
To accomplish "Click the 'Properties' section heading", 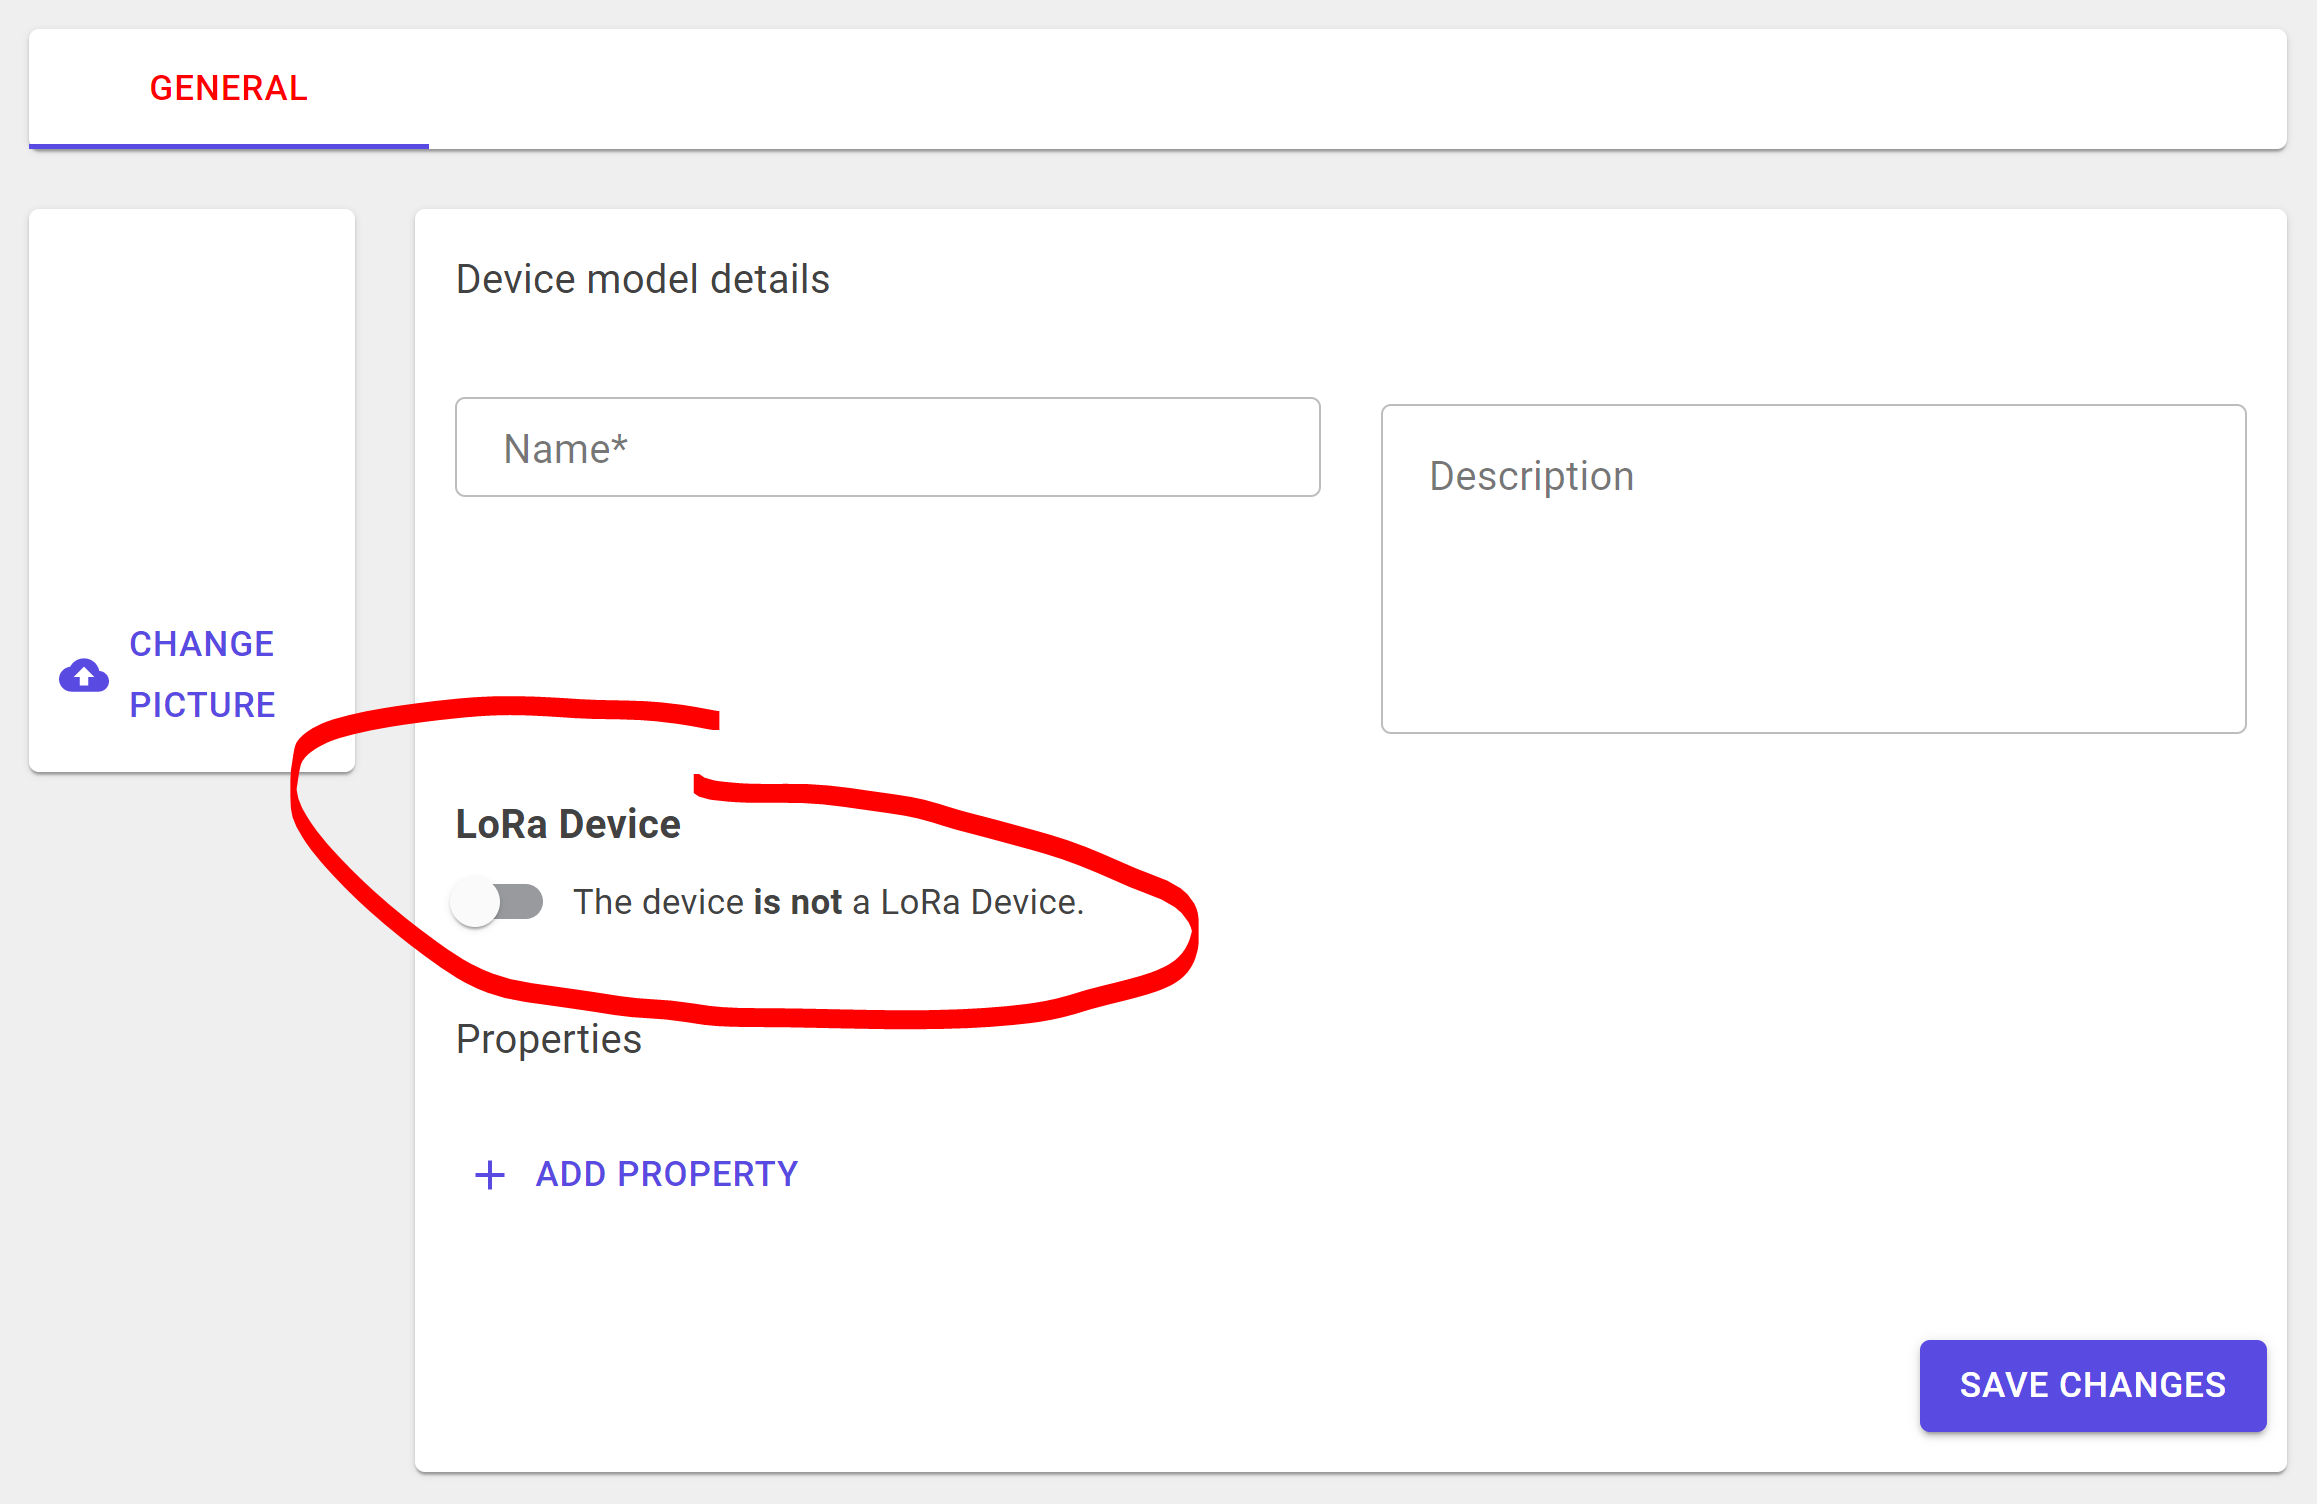I will point(549,1040).
